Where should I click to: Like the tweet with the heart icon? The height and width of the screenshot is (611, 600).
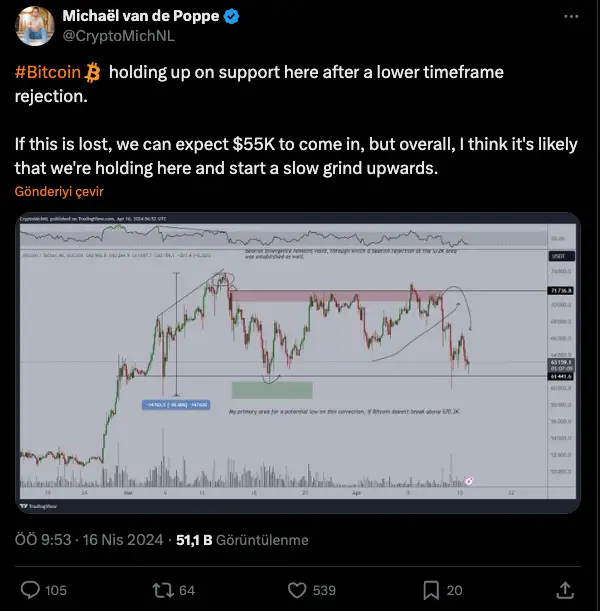point(297,589)
